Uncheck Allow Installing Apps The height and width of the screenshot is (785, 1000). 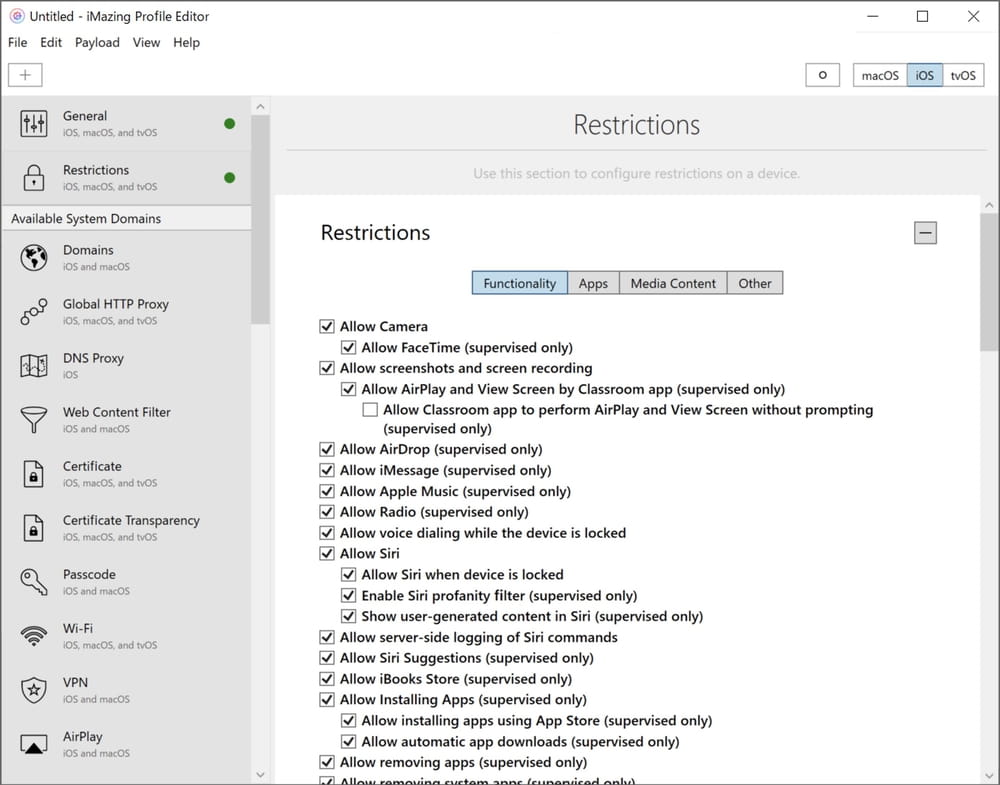pyautogui.click(x=327, y=700)
